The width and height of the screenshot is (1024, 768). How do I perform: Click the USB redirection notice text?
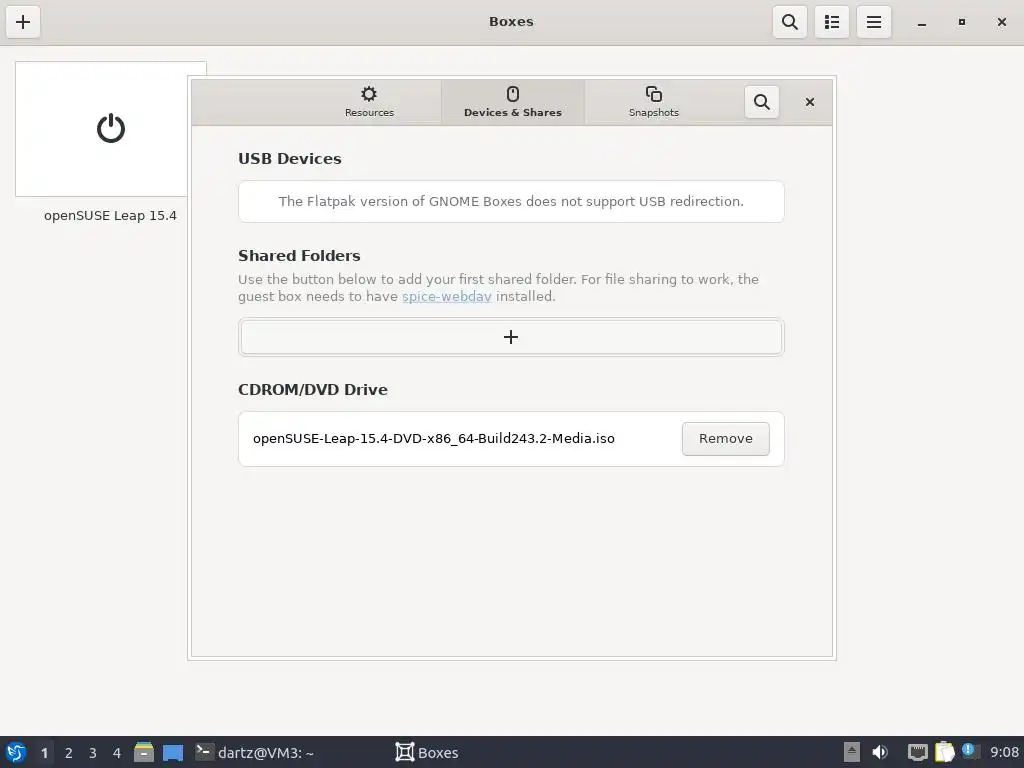pos(511,201)
